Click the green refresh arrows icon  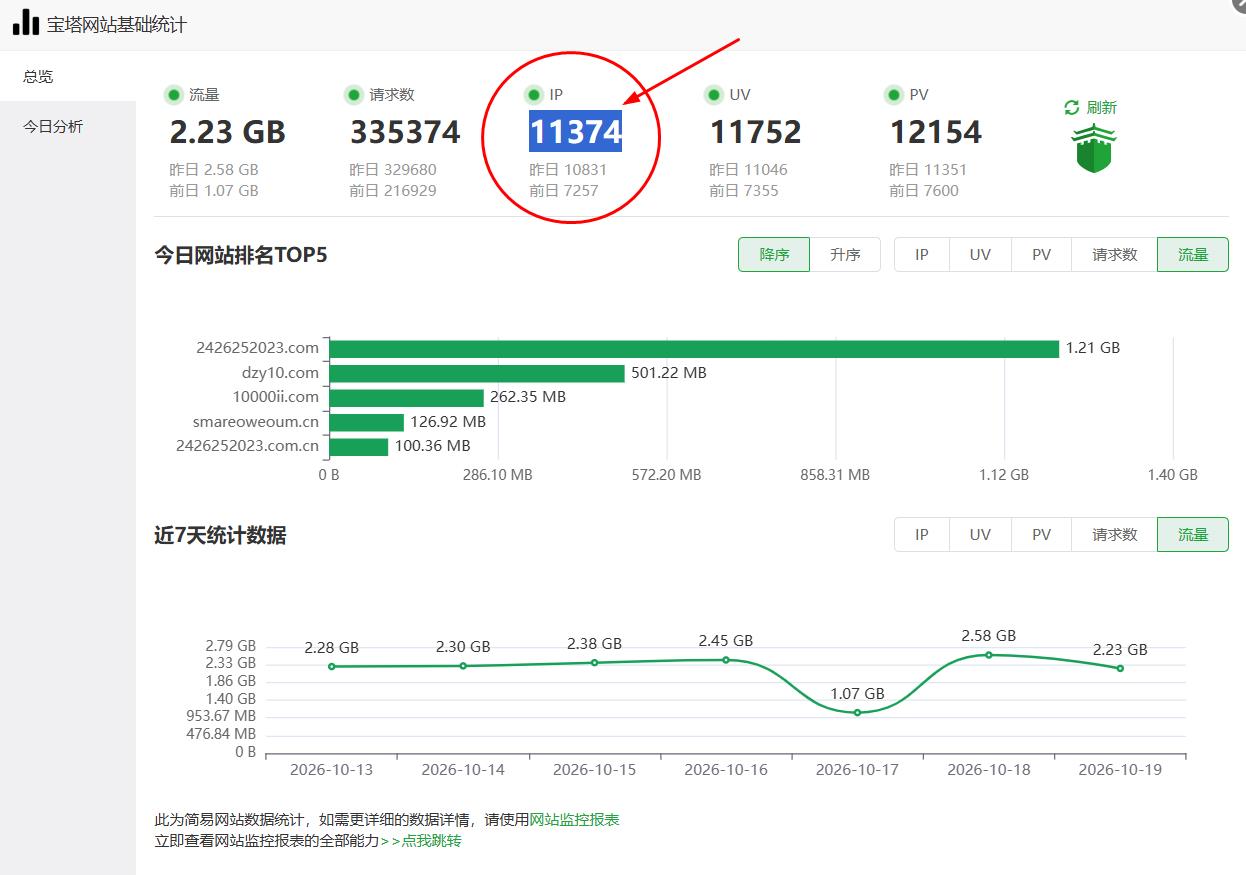click(1072, 107)
